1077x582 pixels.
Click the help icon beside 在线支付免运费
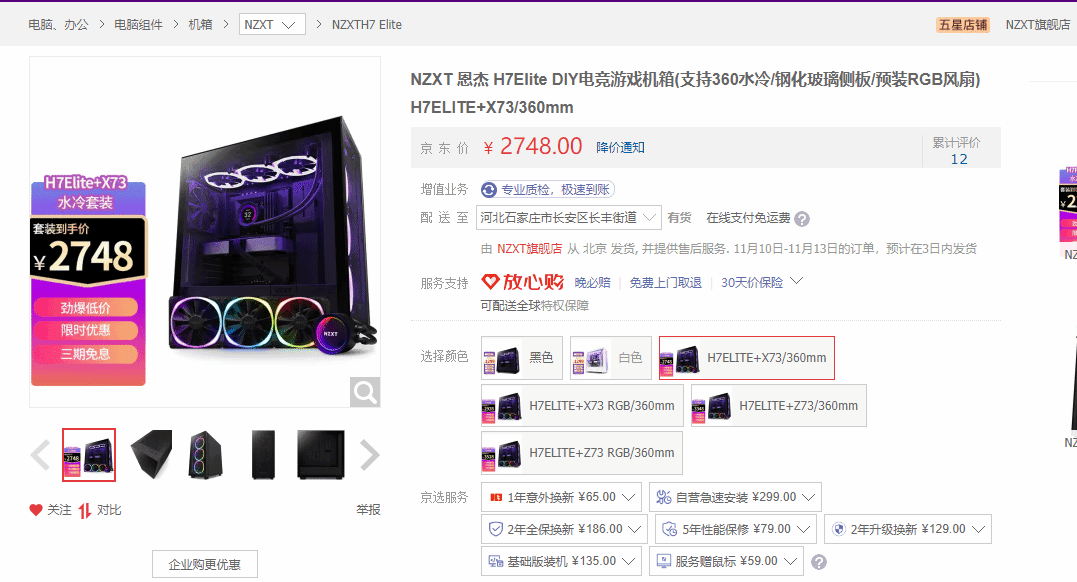coord(802,219)
